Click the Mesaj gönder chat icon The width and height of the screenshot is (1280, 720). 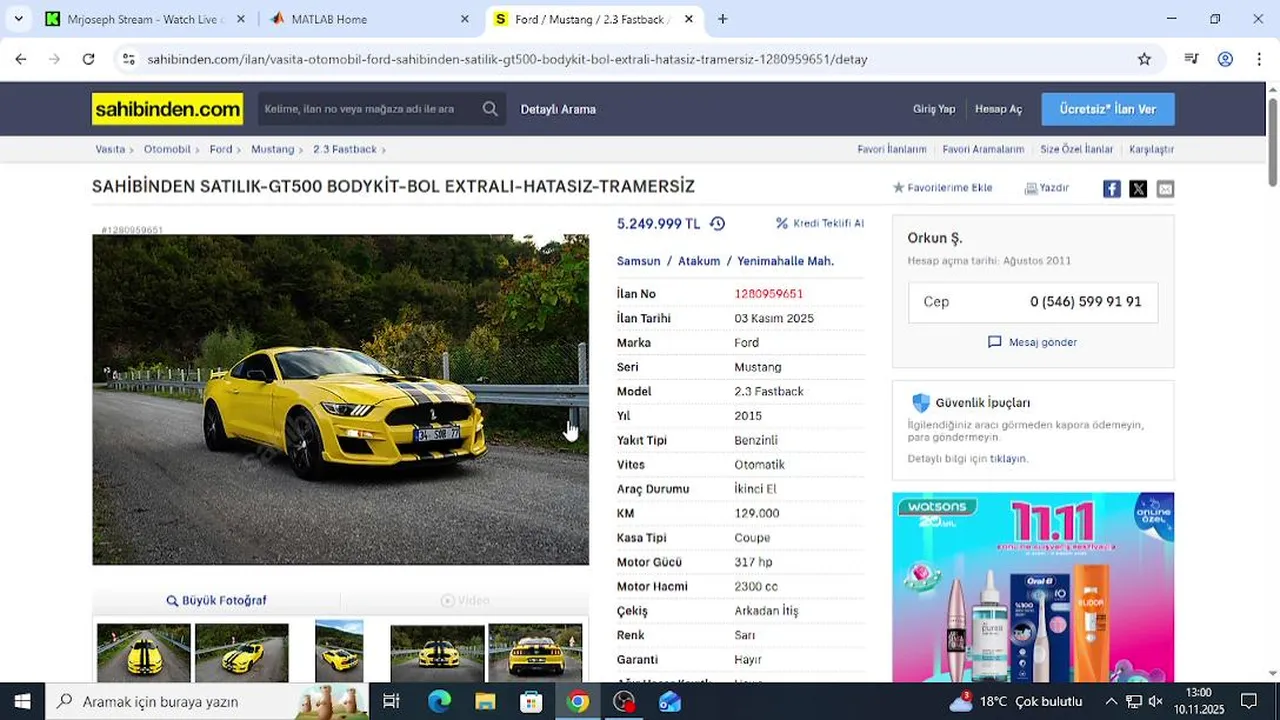(994, 342)
